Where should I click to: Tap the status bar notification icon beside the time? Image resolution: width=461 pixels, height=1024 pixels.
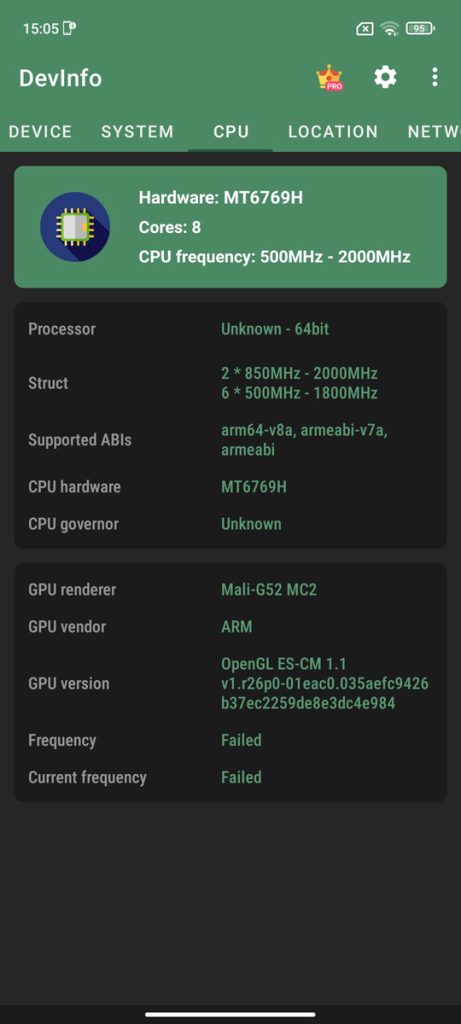point(69,28)
